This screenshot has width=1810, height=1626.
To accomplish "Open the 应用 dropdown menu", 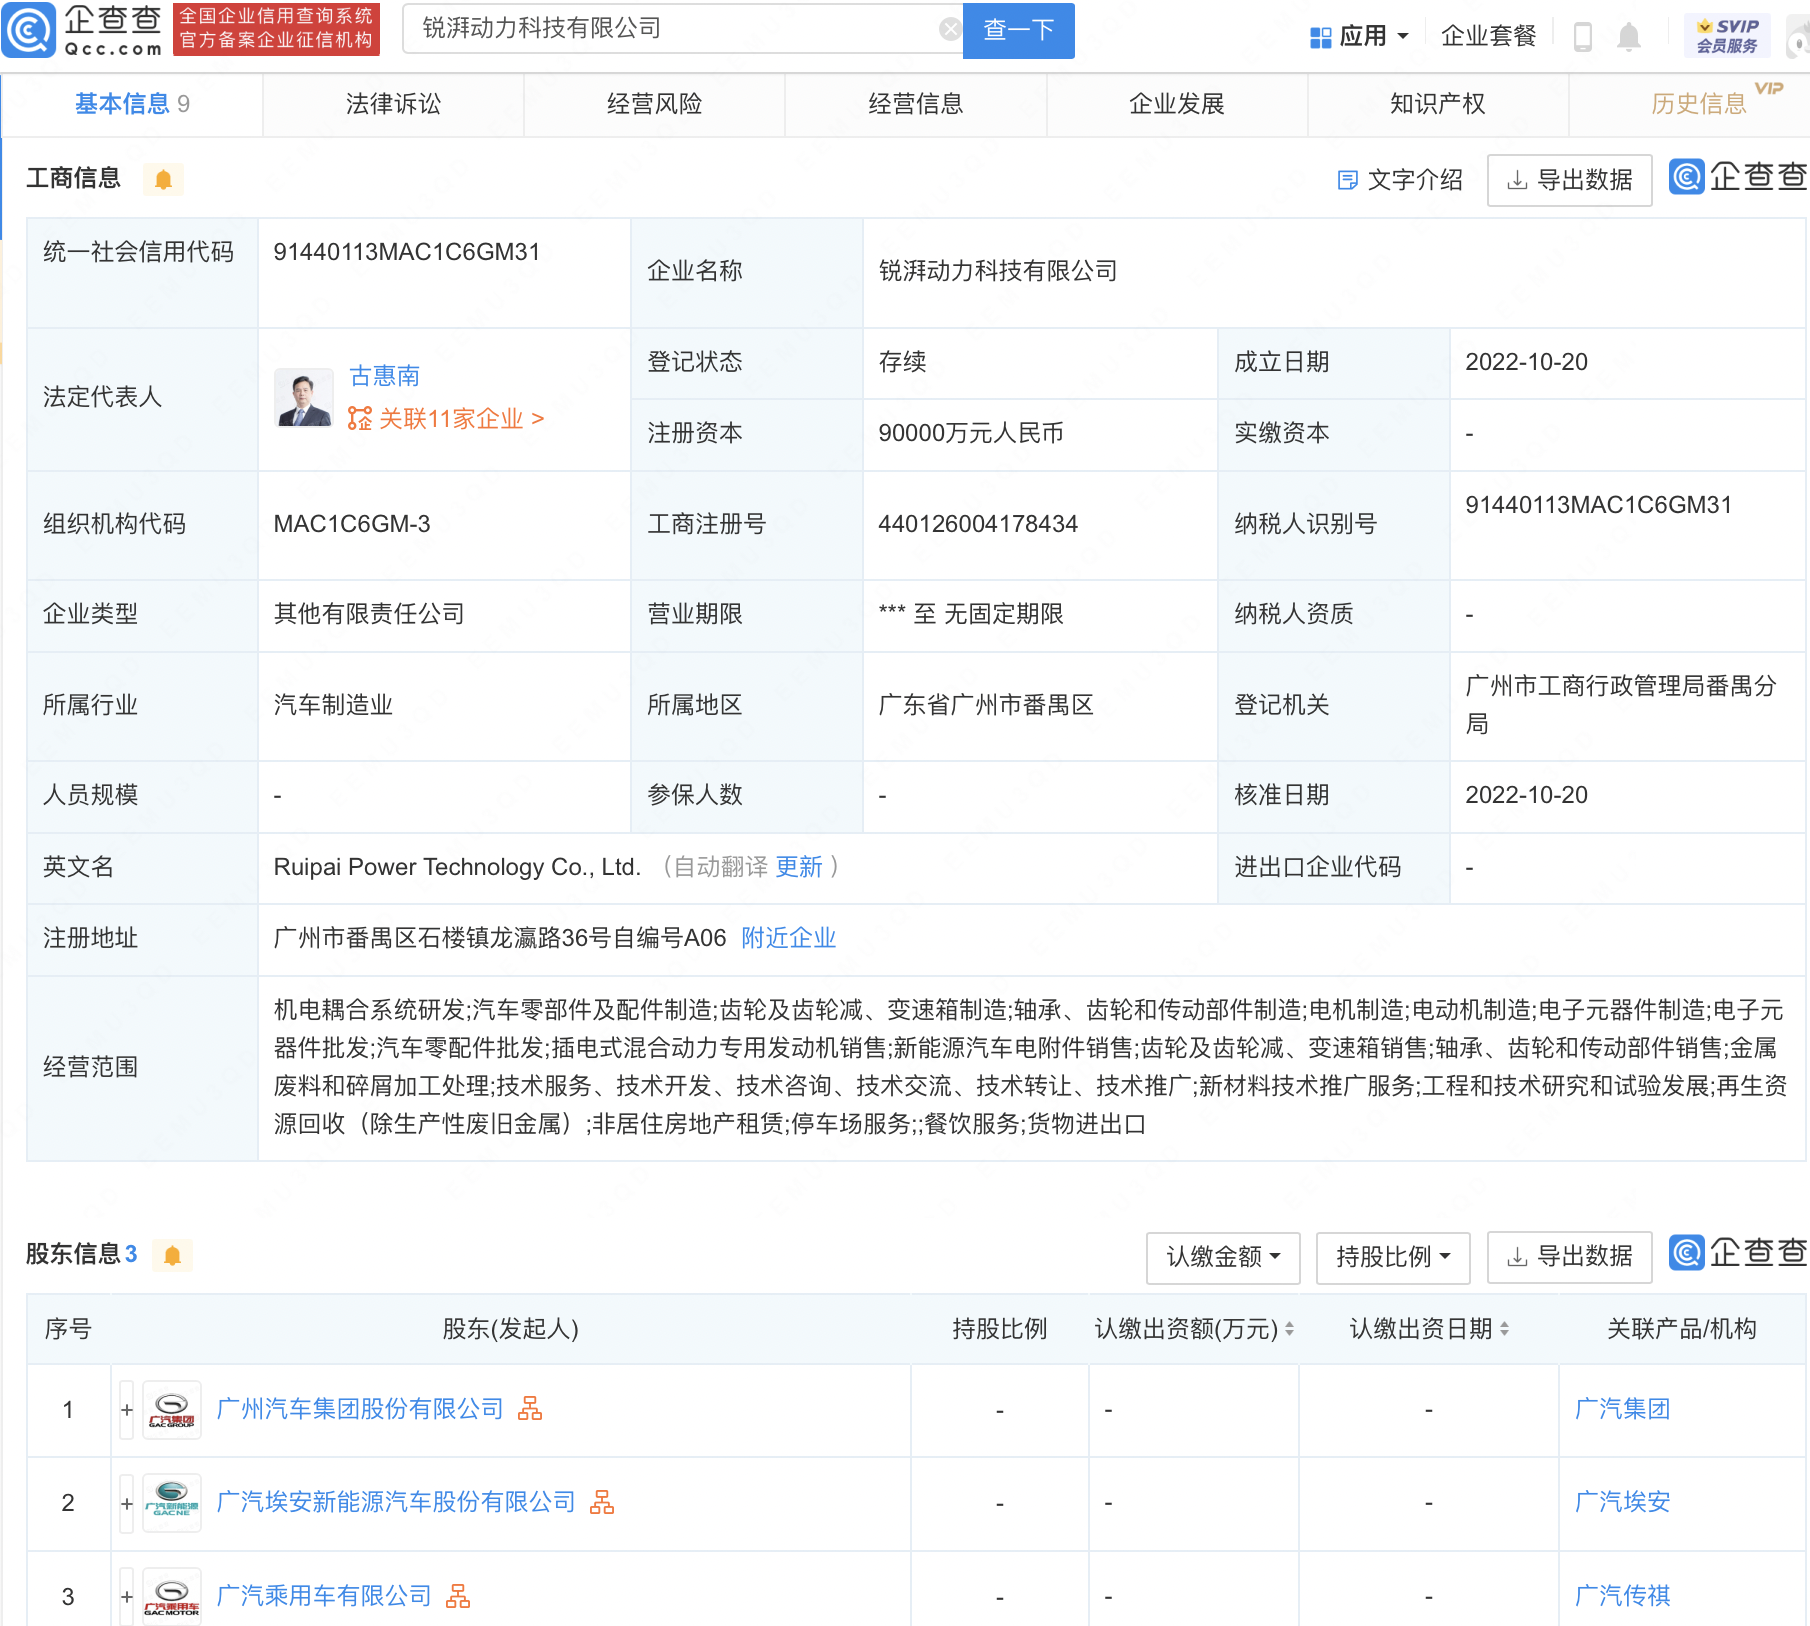I will [1360, 37].
